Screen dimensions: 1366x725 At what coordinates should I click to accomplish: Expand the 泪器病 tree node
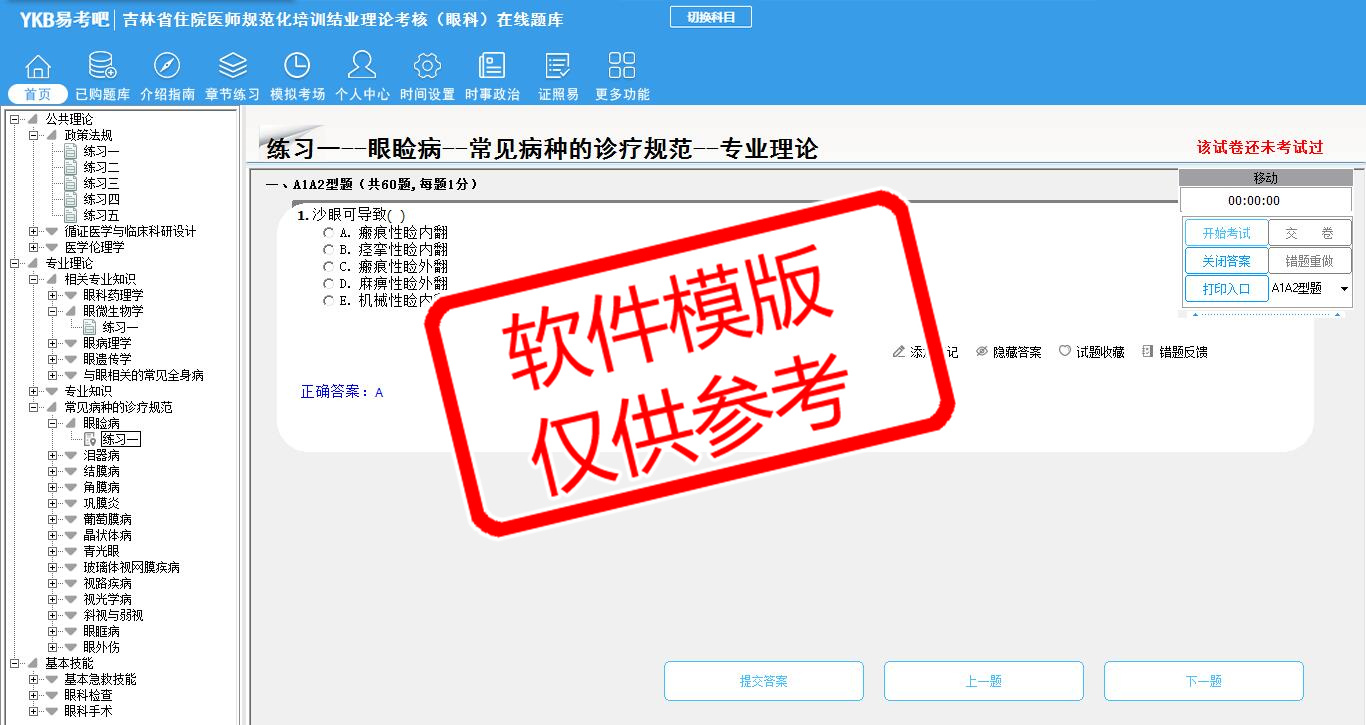coord(53,455)
